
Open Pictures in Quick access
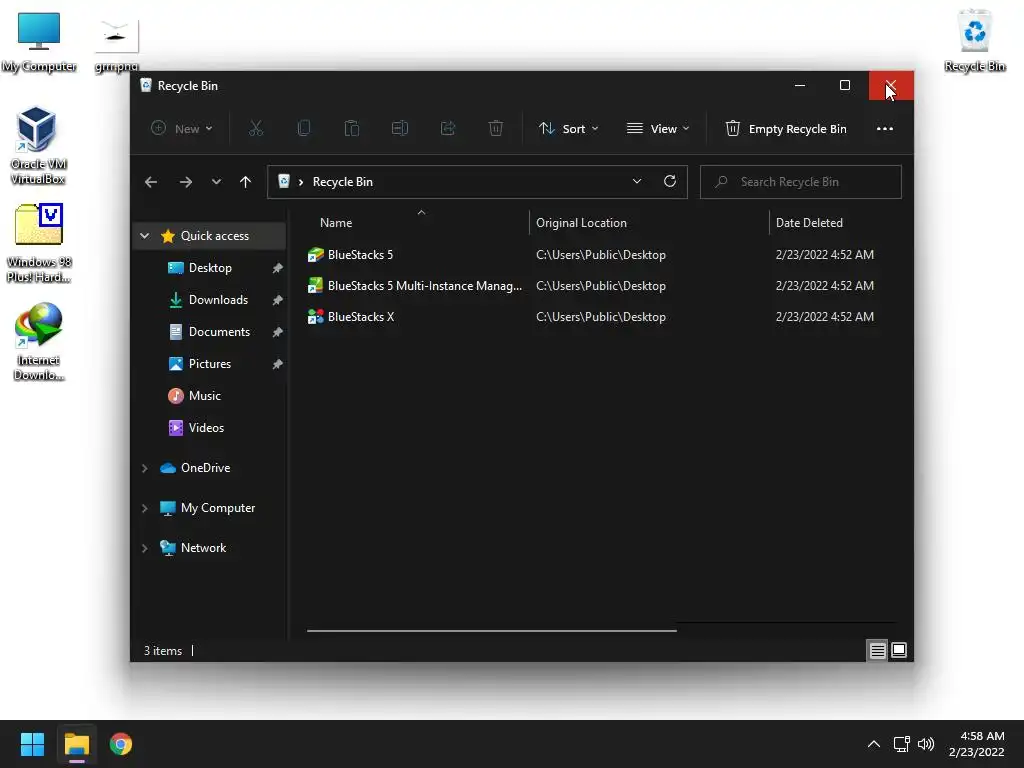pyautogui.click(x=210, y=364)
